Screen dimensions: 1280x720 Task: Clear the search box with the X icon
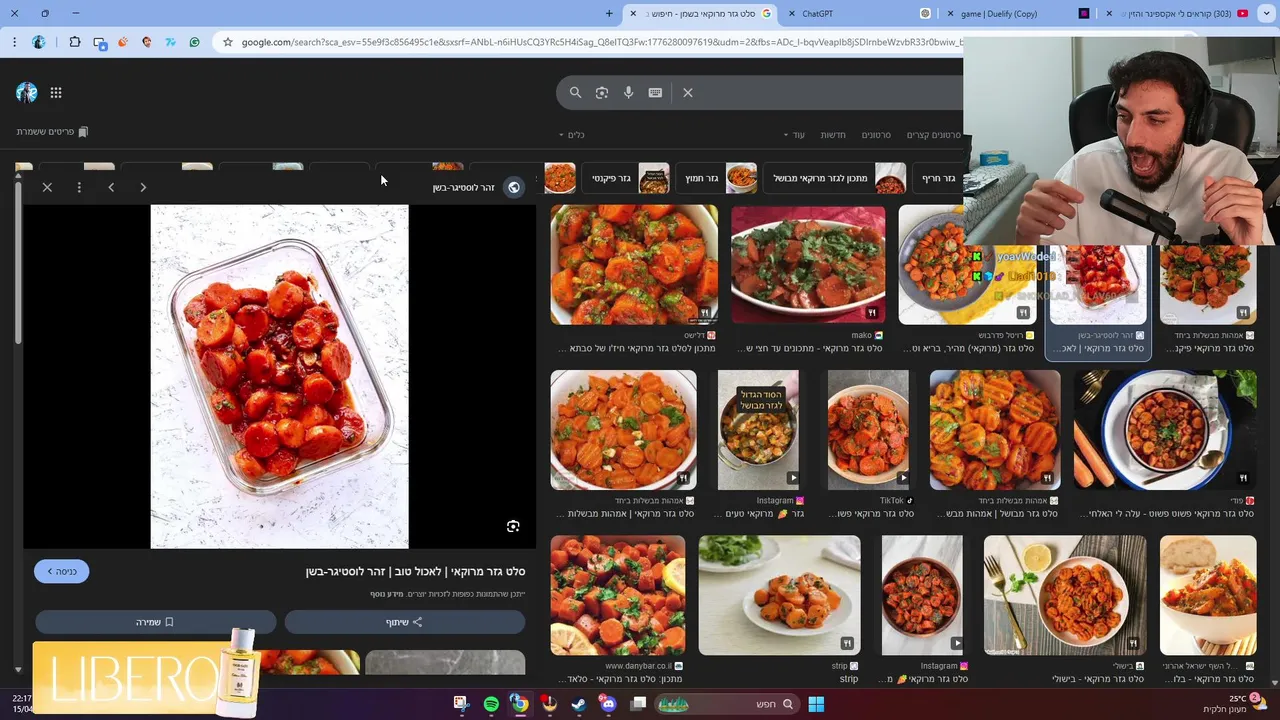[x=688, y=92]
